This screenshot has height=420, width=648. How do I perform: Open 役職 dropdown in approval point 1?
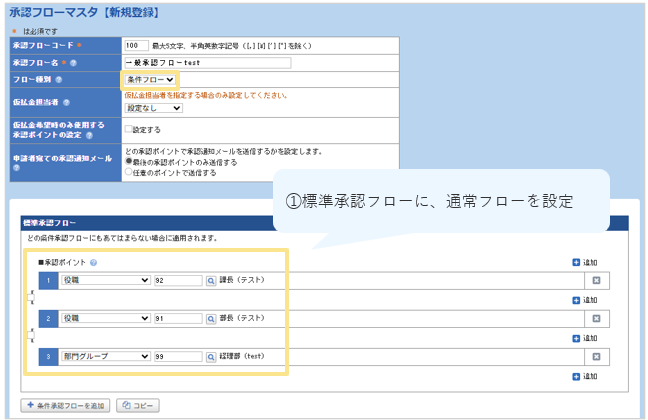tap(105, 280)
